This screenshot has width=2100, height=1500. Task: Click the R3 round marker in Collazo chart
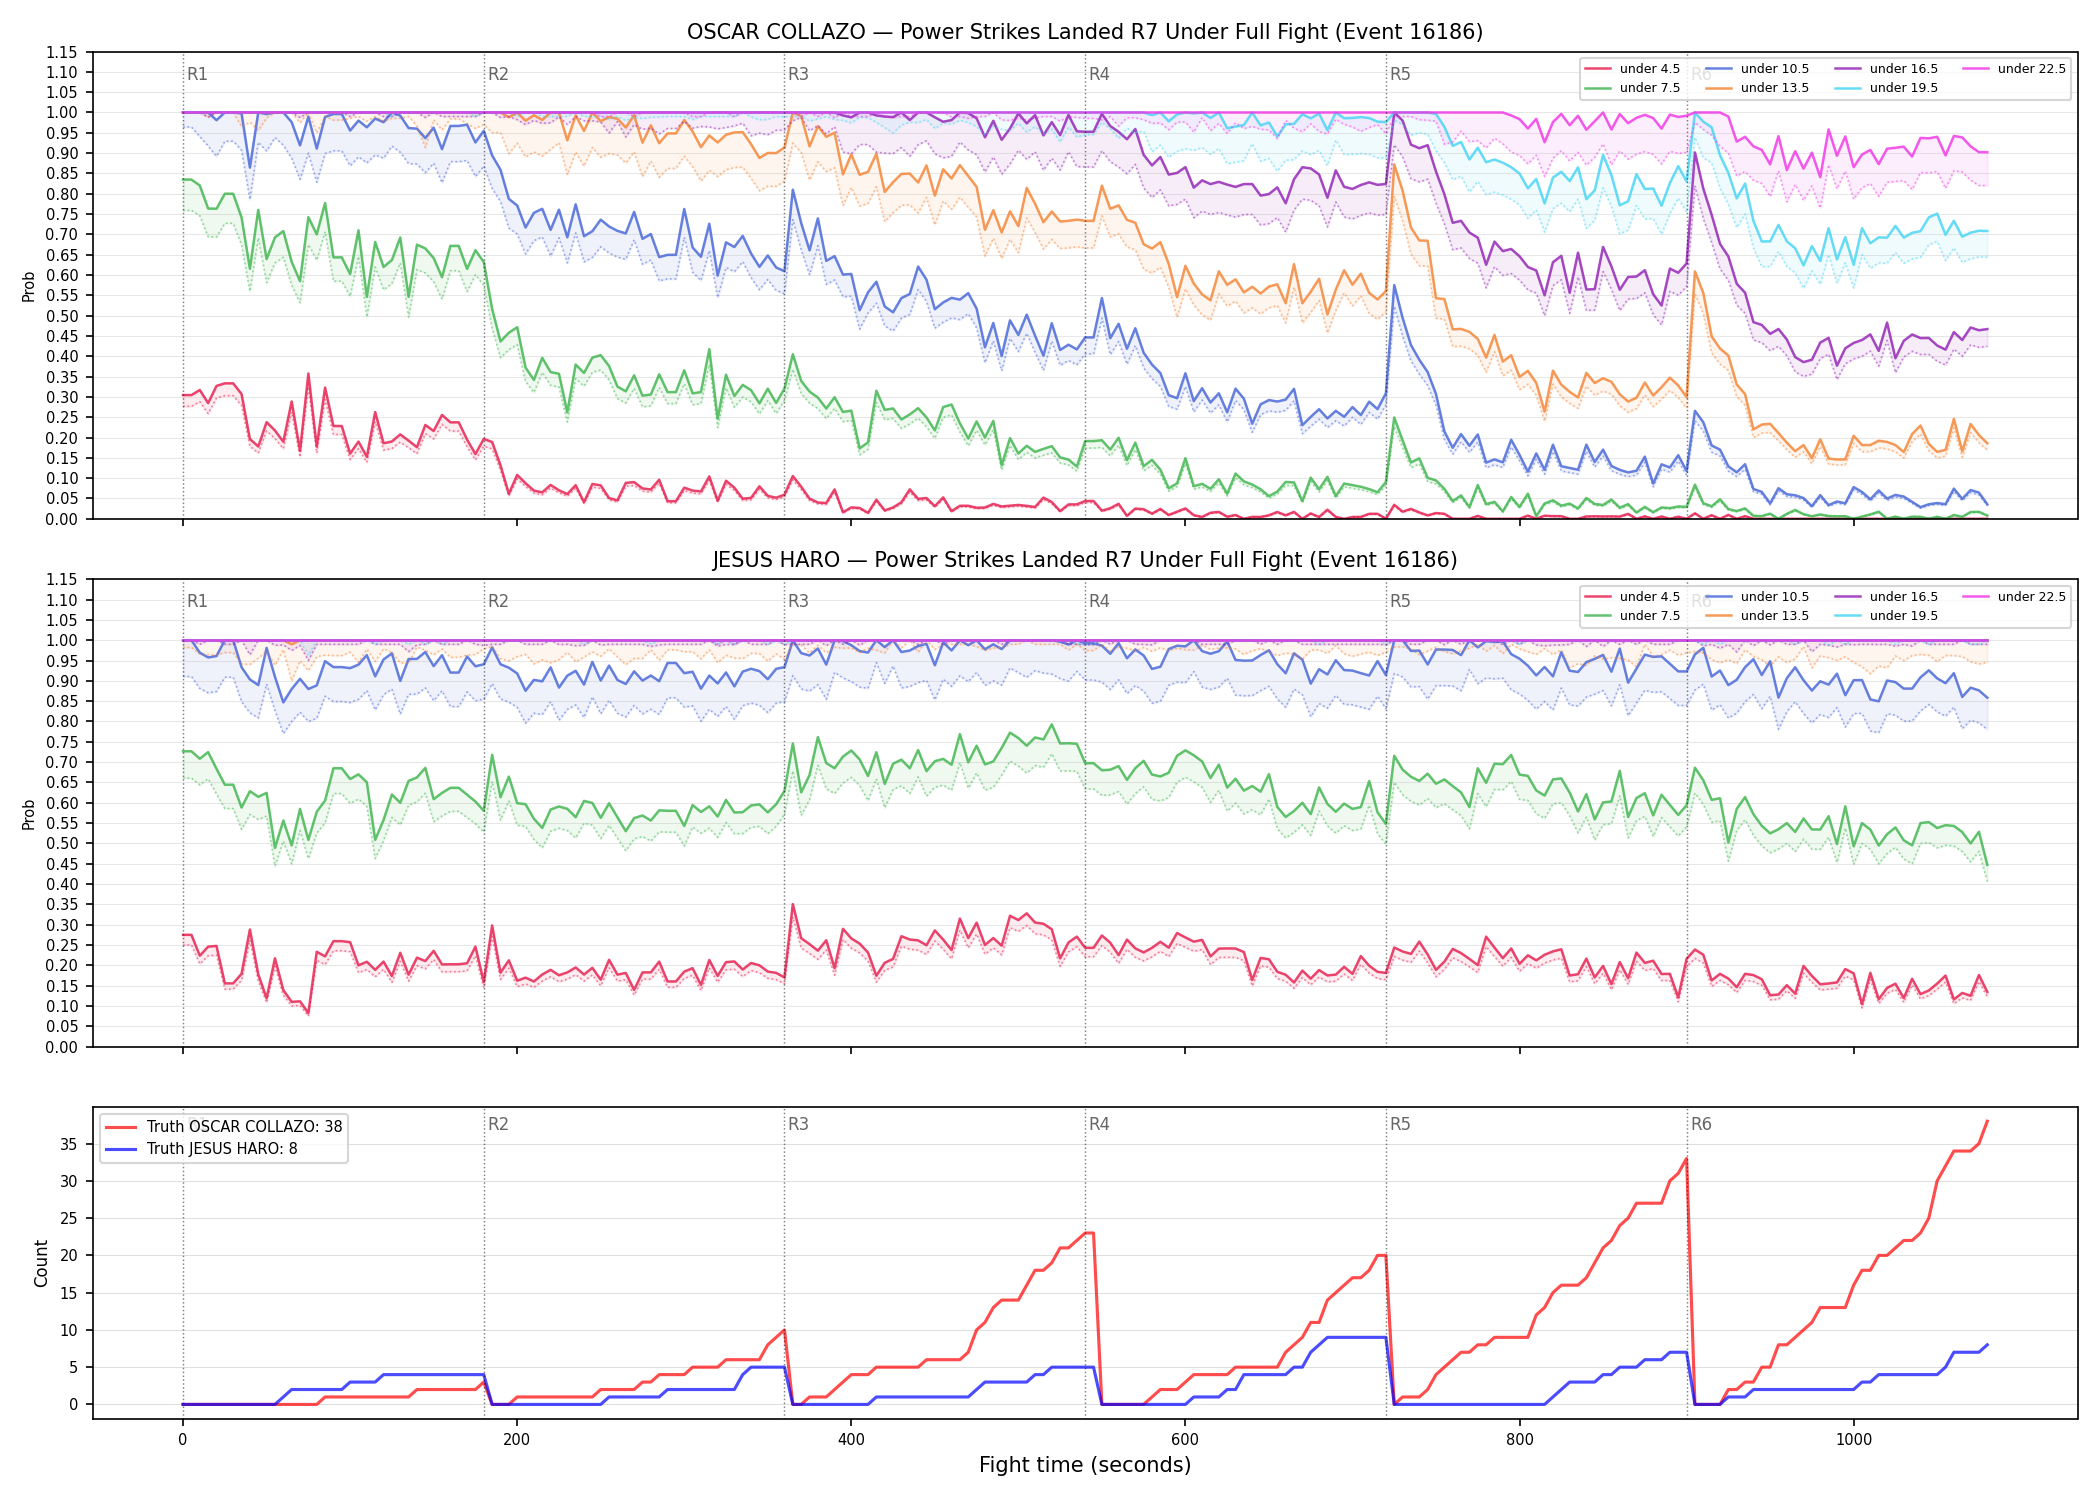coord(798,74)
